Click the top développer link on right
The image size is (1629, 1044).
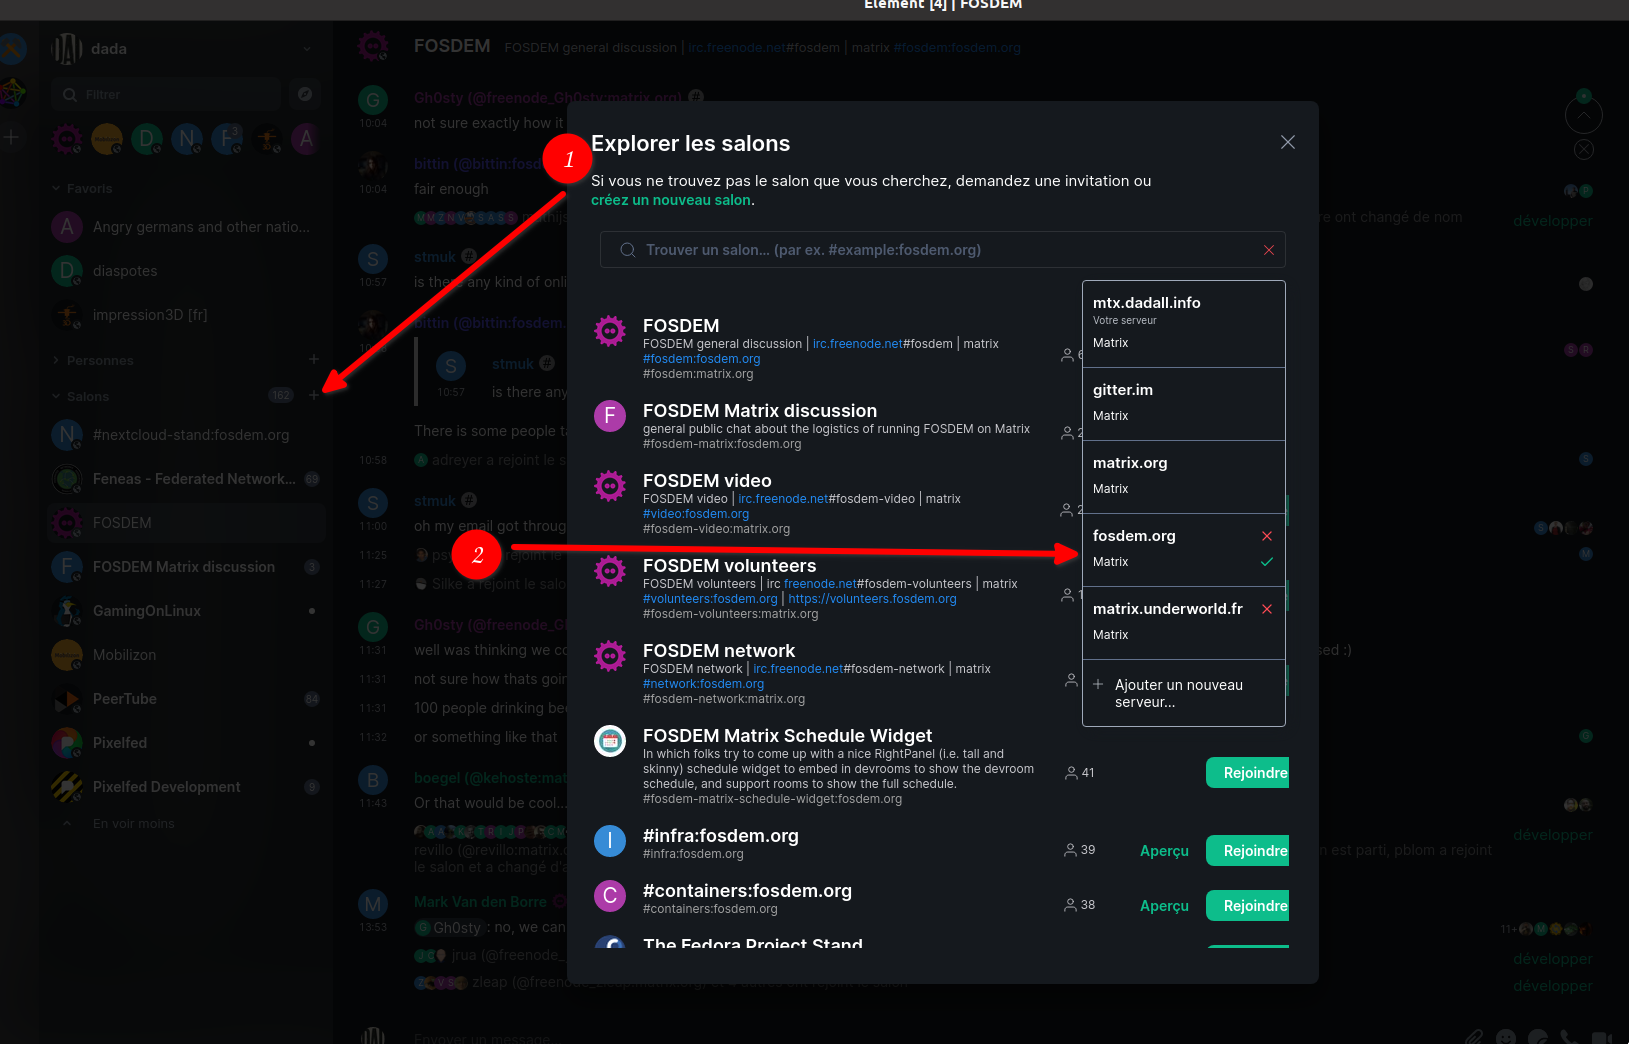pos(1552,221)
